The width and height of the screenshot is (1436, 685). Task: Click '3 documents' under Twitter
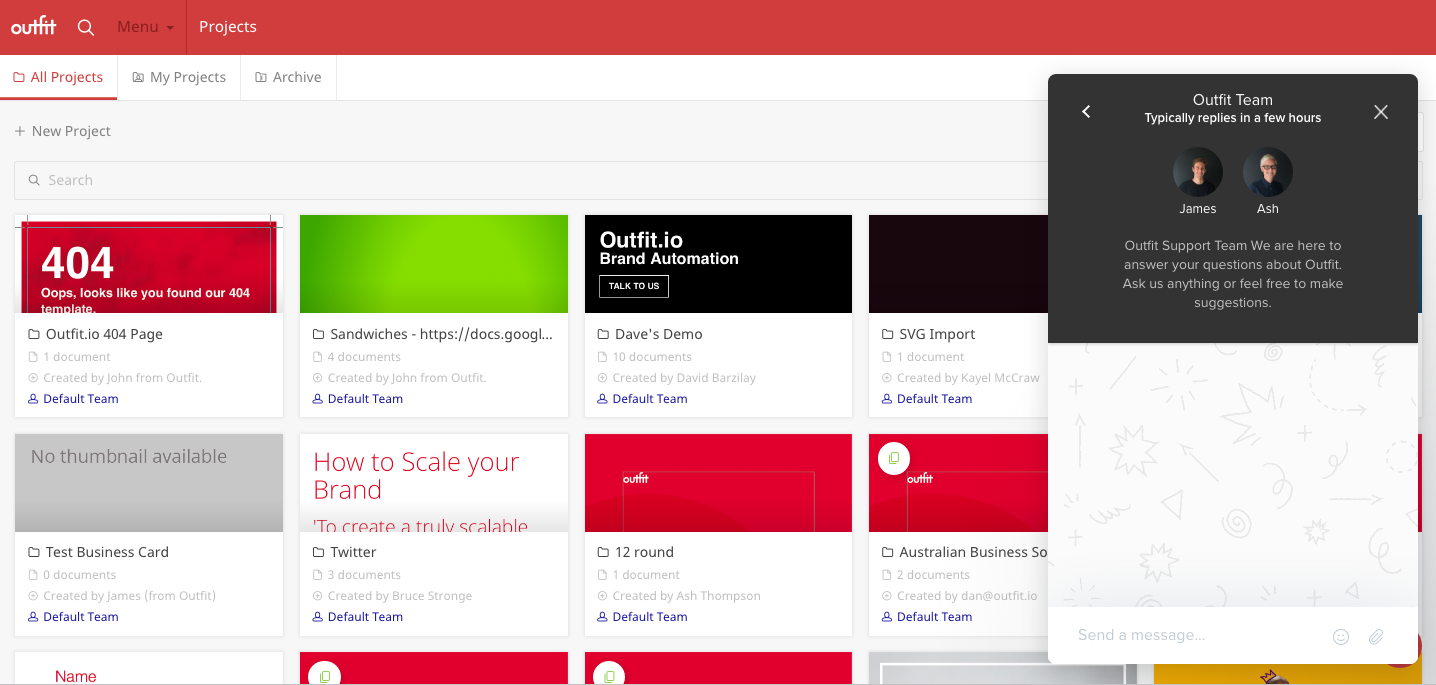click(x=364, y=575)
